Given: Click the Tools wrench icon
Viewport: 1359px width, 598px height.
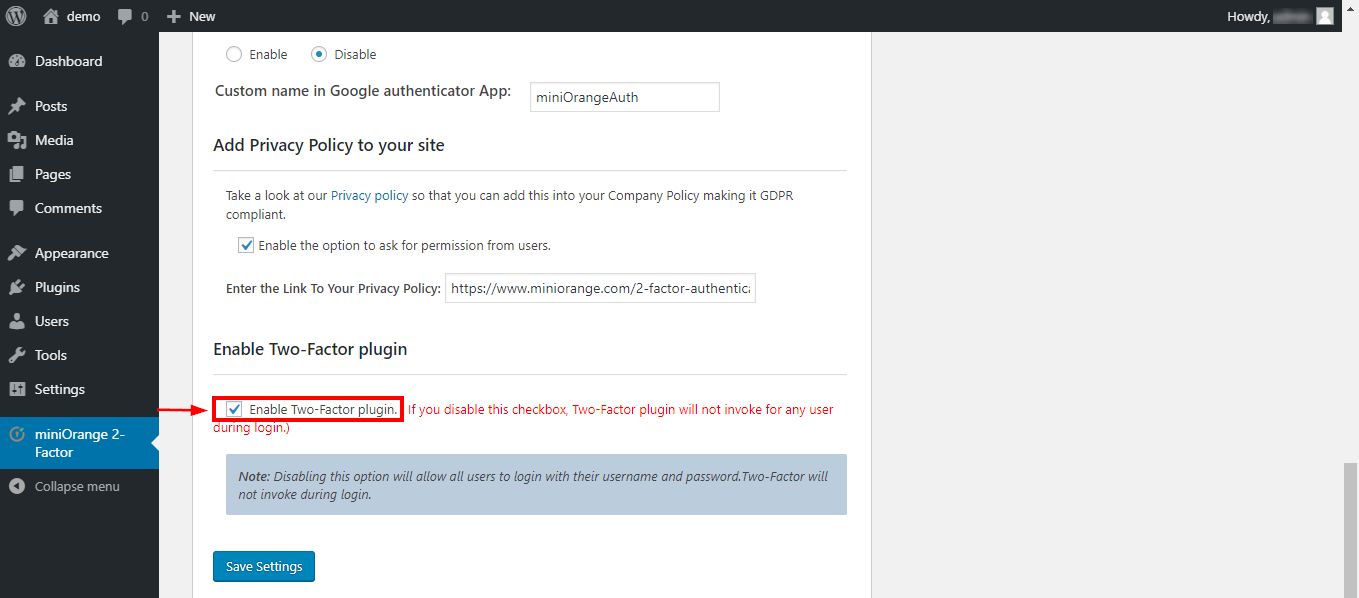Looking at the screenshot, I should coord(17,355).
